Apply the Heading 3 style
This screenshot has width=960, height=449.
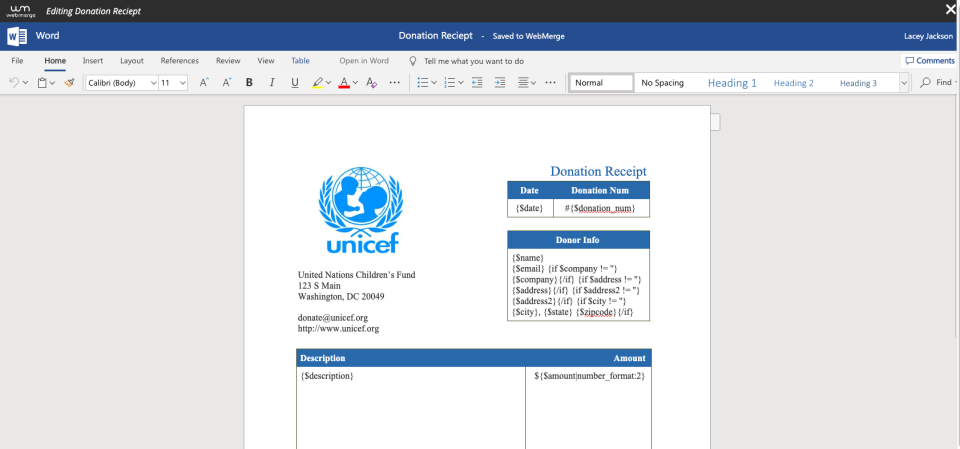[x=858, y=83]
